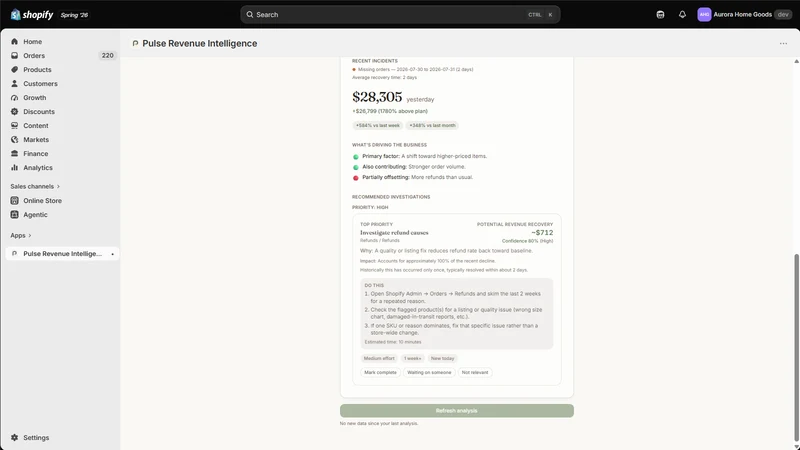The height and width of the screenshot is (450, 800).
Task: Open Pulse Revenue Intelligence app link
Action: (x=62, y=254)
